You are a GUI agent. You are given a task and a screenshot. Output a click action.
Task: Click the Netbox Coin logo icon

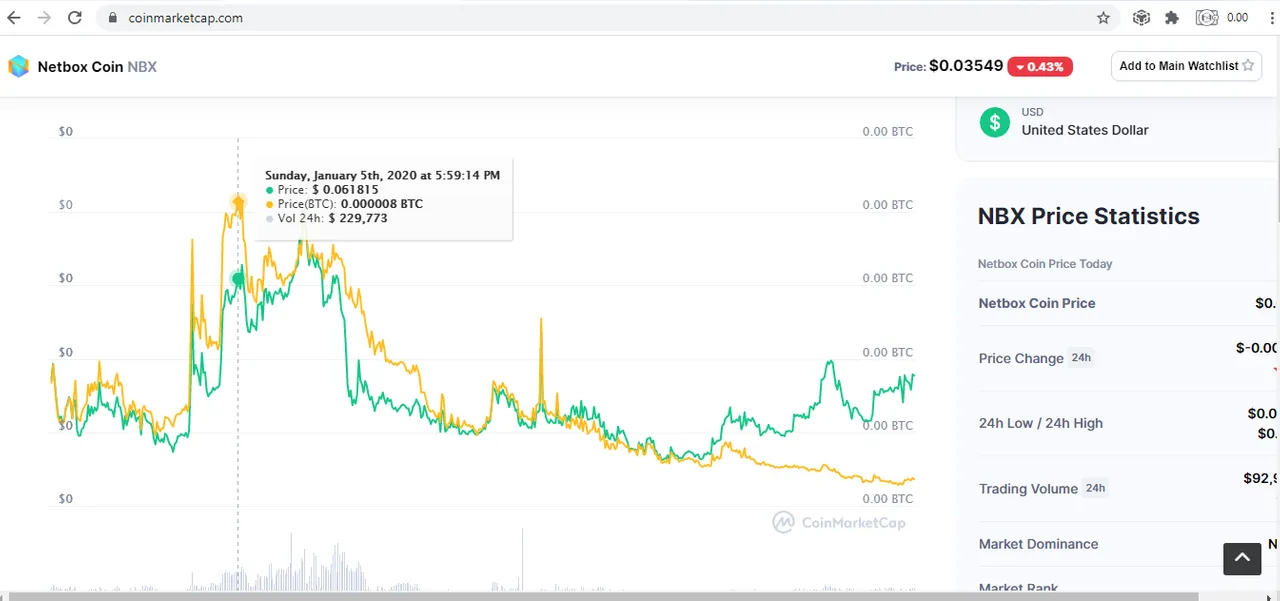coord(19,67)
